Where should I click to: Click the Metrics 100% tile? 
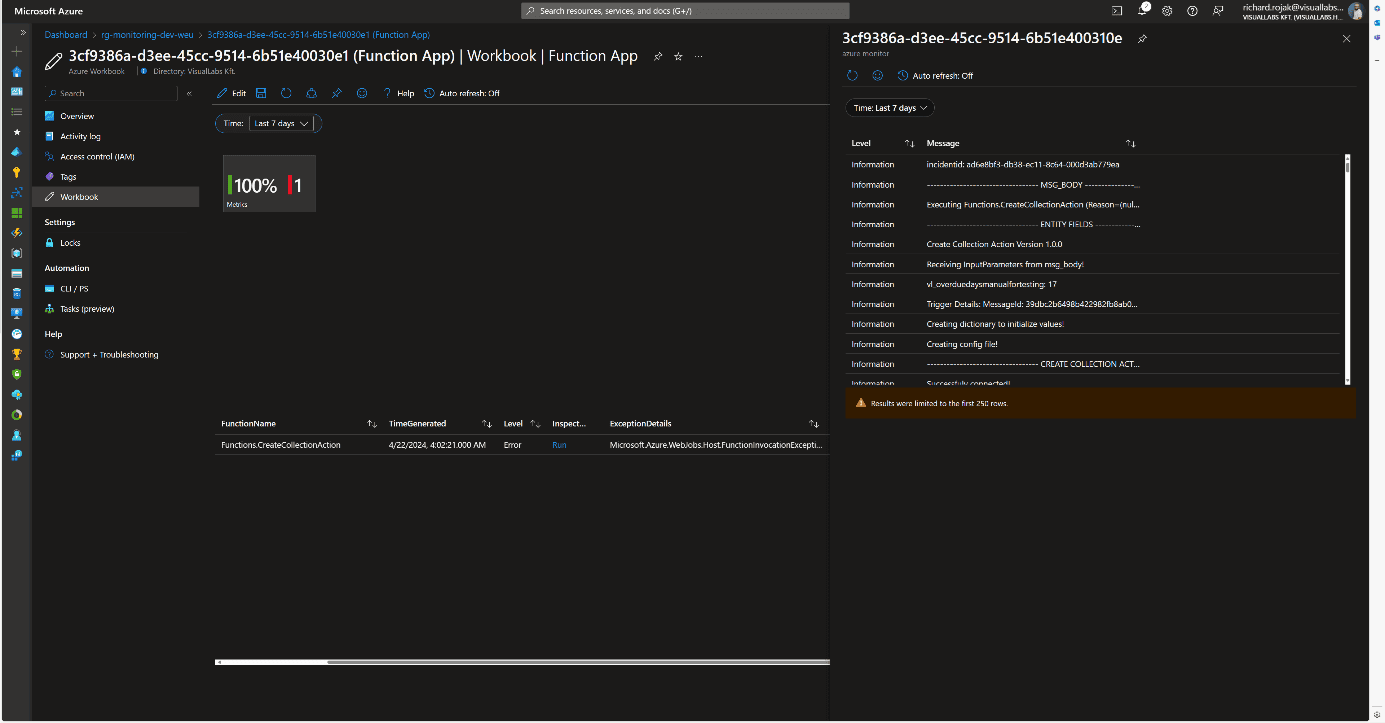pyautogui.click(x=269, y=183)
